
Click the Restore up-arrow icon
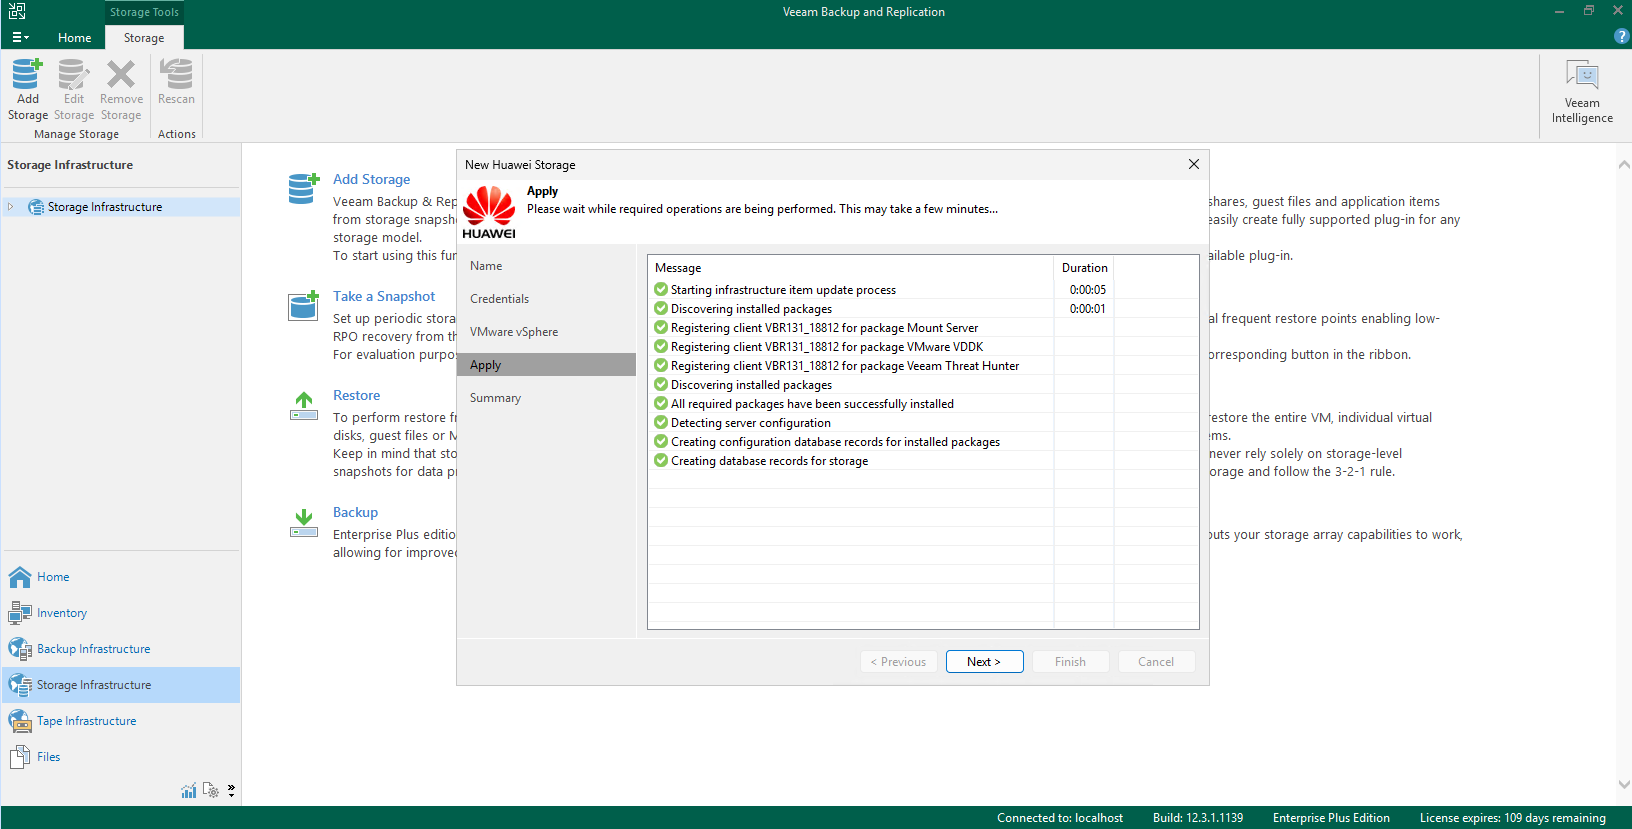pyautogui.click(x=303, y=405)
